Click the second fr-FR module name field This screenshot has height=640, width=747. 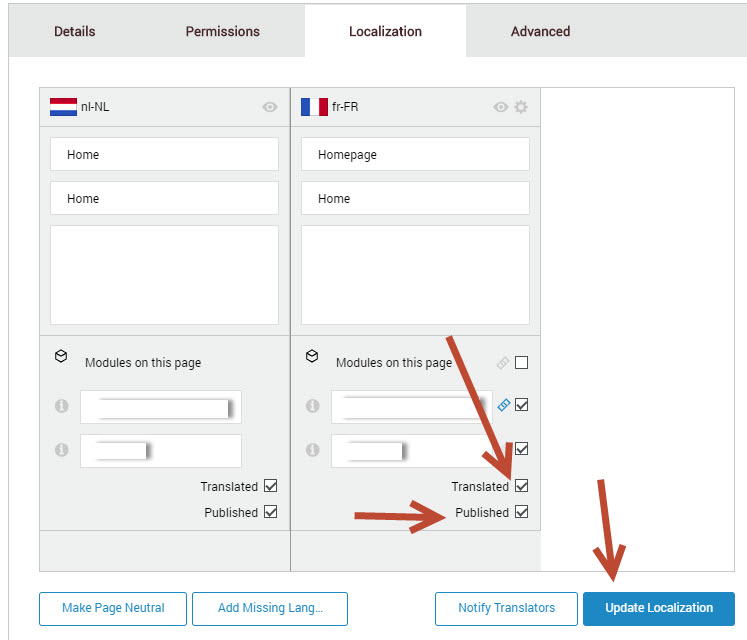click(412, 451)
